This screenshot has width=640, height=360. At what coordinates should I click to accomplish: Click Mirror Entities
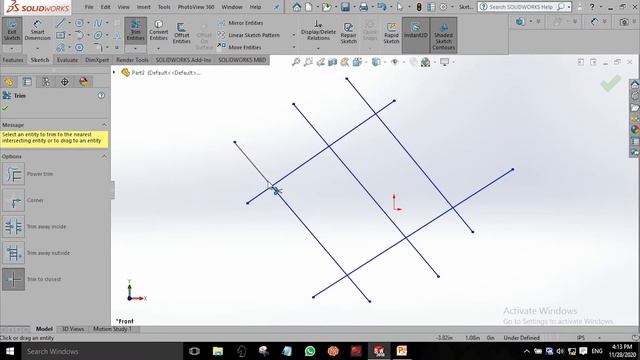point(241,23)
